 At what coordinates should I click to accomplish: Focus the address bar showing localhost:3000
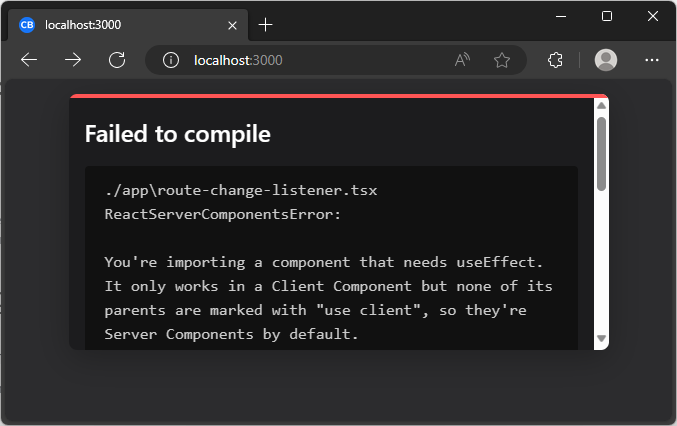pyautogui.click(x=320, y=60)
